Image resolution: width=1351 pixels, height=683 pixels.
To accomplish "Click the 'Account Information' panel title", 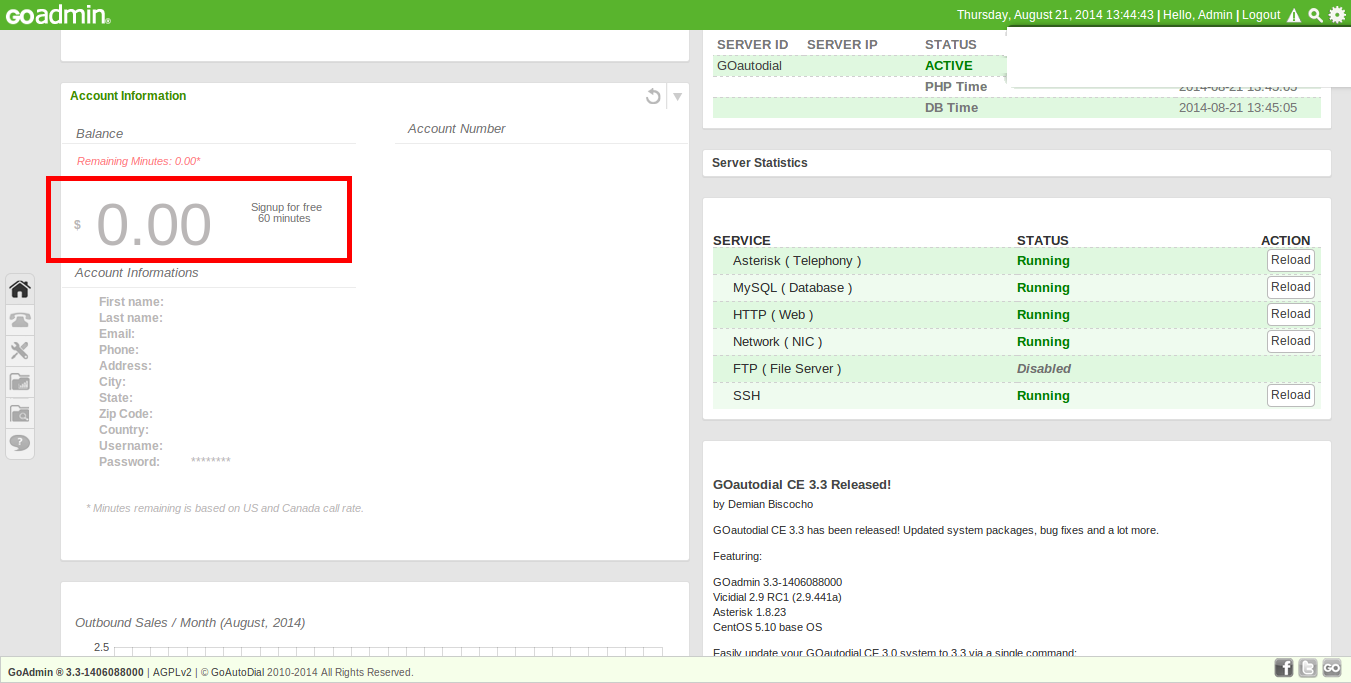I will click(x=128, y=96).
